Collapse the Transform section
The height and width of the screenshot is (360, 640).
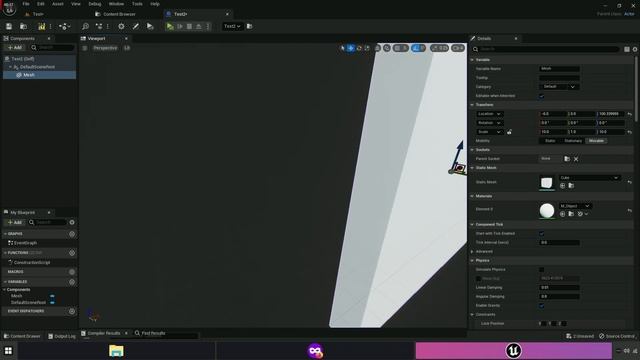click(x=472, y=105)
